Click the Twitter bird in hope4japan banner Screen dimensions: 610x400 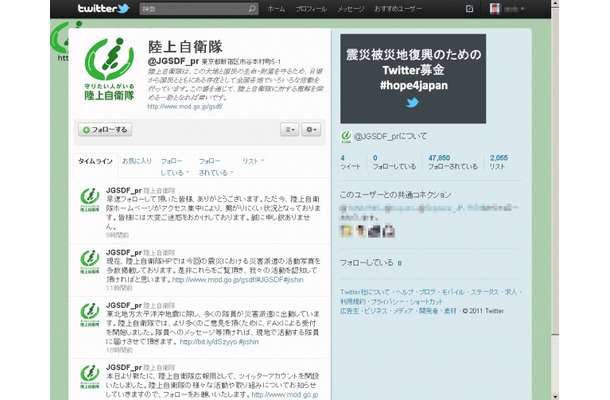point(412,103)
